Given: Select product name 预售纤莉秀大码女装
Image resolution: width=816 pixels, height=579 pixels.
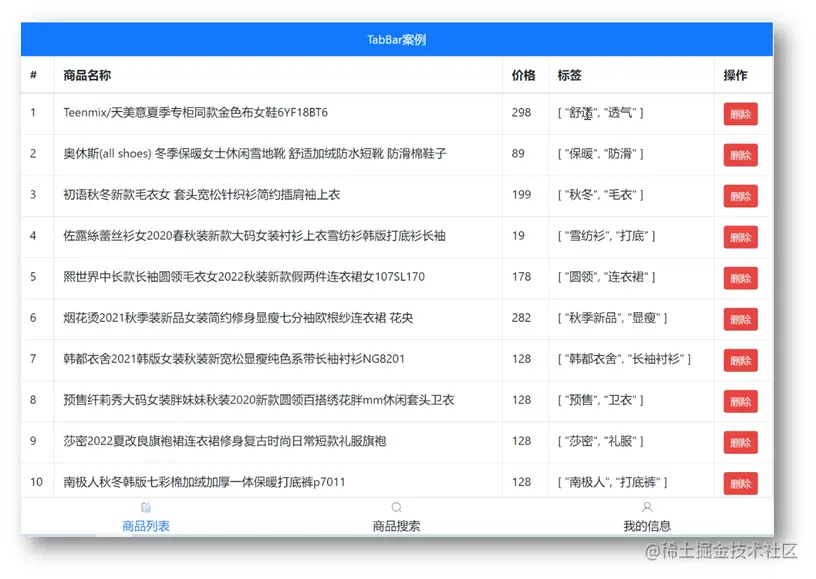Looking at the screenshot, I should pos(259,400).
